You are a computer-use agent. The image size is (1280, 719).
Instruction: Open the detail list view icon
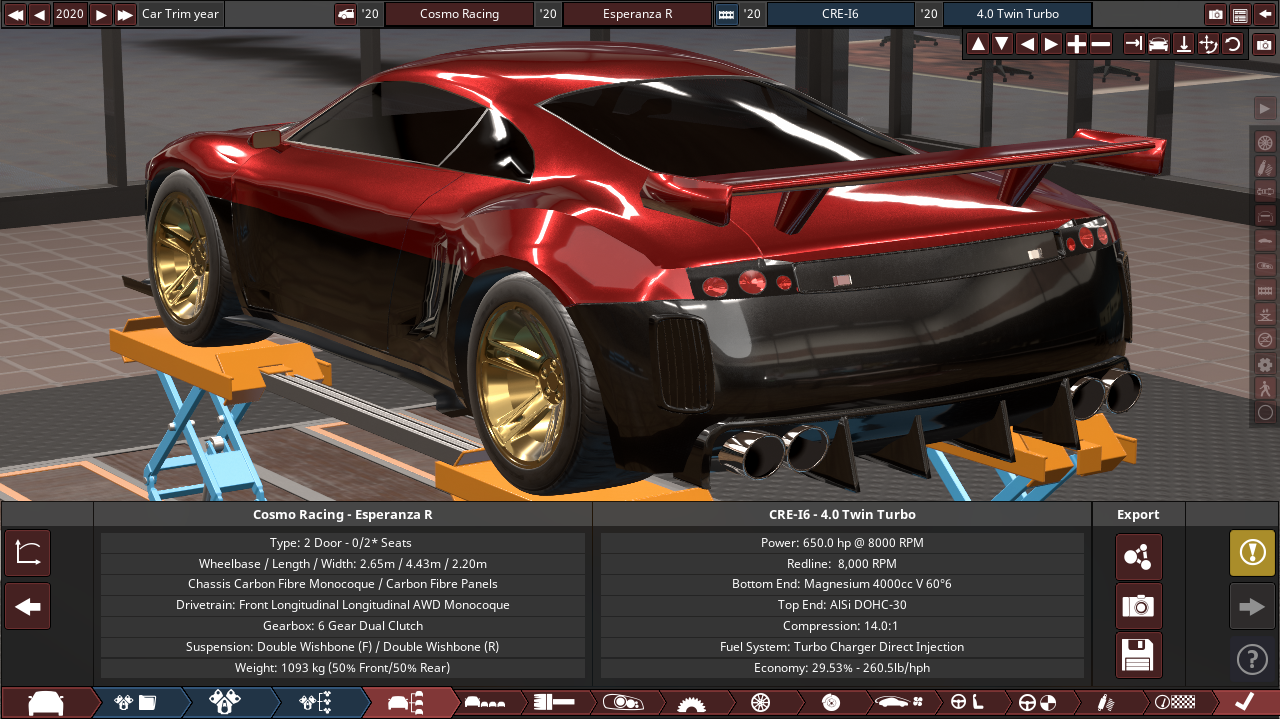click(1240, 14)
